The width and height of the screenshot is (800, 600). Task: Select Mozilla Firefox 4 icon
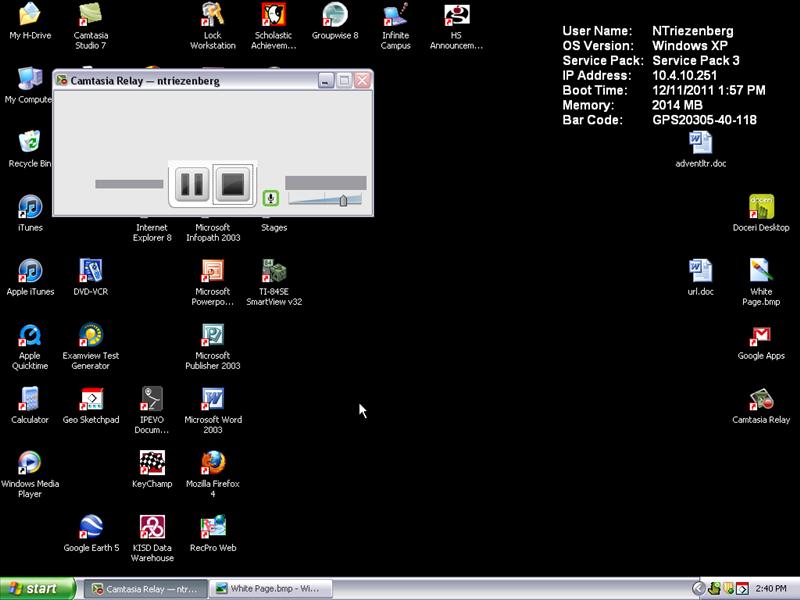[213, 463]
